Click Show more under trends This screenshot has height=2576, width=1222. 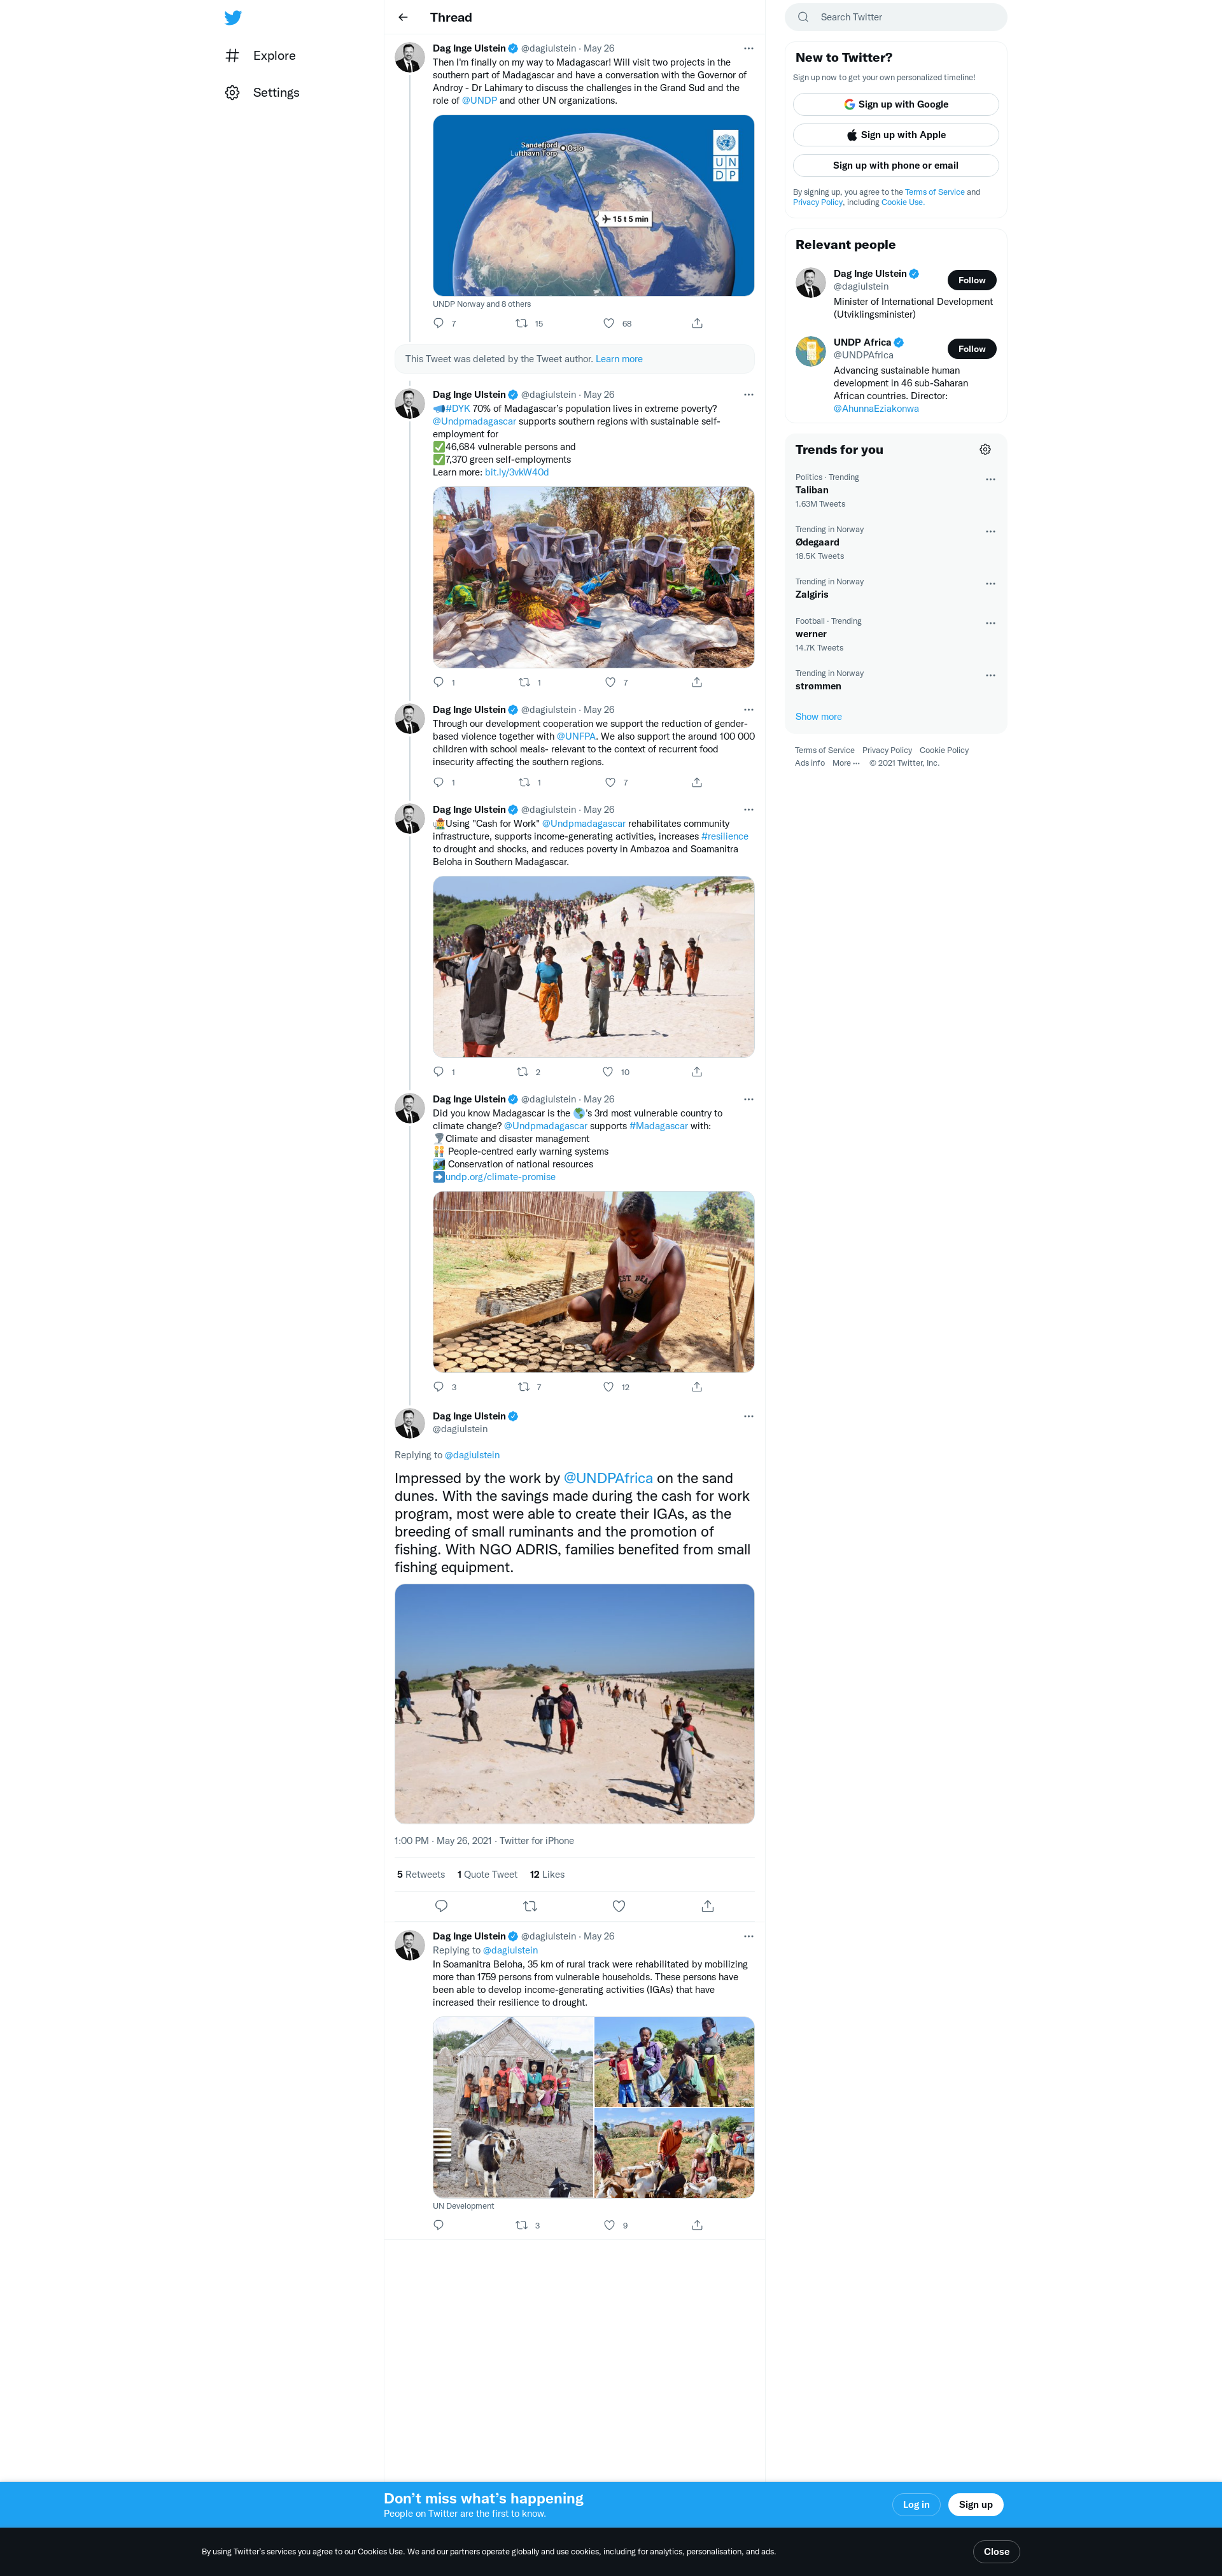pyautogui.click(x=818, y=717)
